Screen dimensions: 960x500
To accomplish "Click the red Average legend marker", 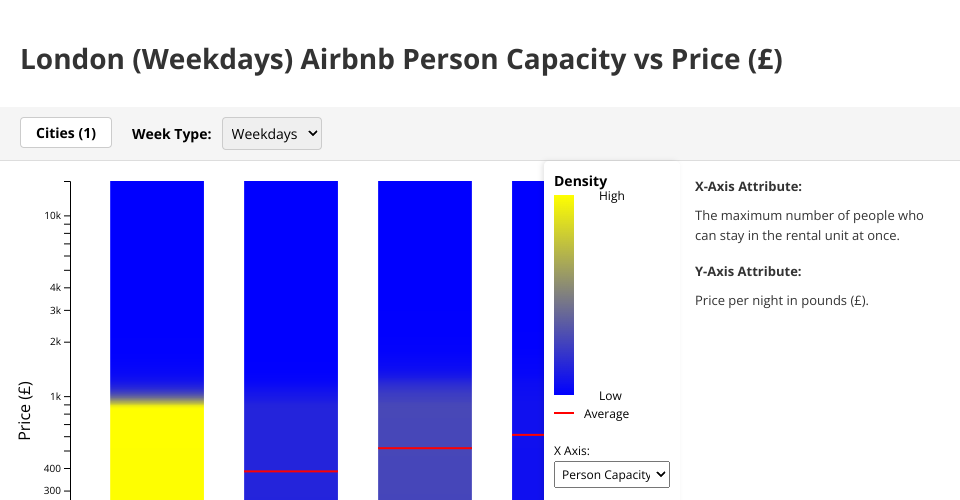I will click(564, 413).
